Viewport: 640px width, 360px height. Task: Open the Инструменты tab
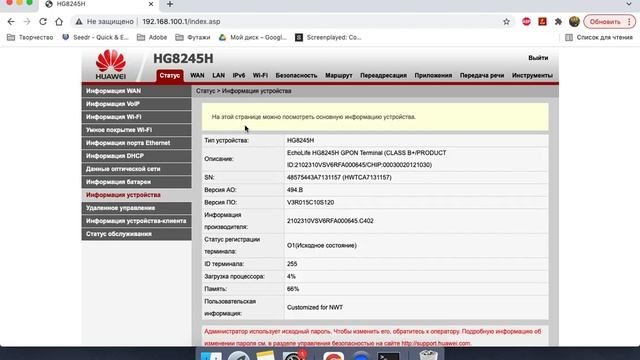(x=532, y=76)
